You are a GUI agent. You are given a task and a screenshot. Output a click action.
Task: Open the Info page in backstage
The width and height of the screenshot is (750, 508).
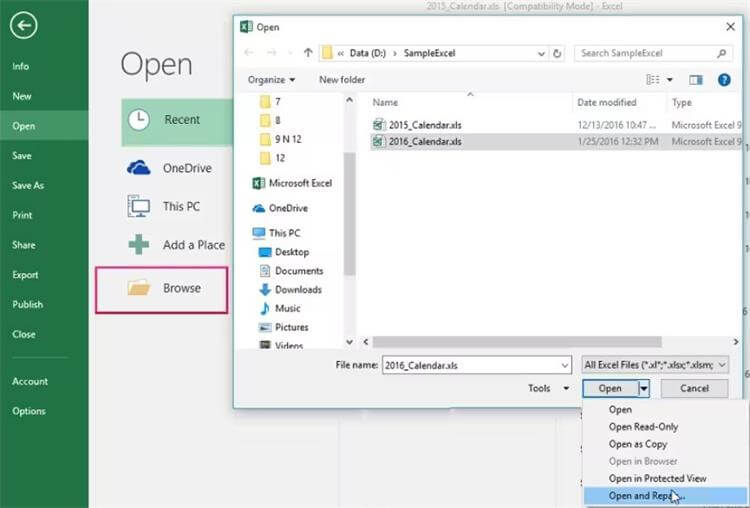click(x=21, y=66)
